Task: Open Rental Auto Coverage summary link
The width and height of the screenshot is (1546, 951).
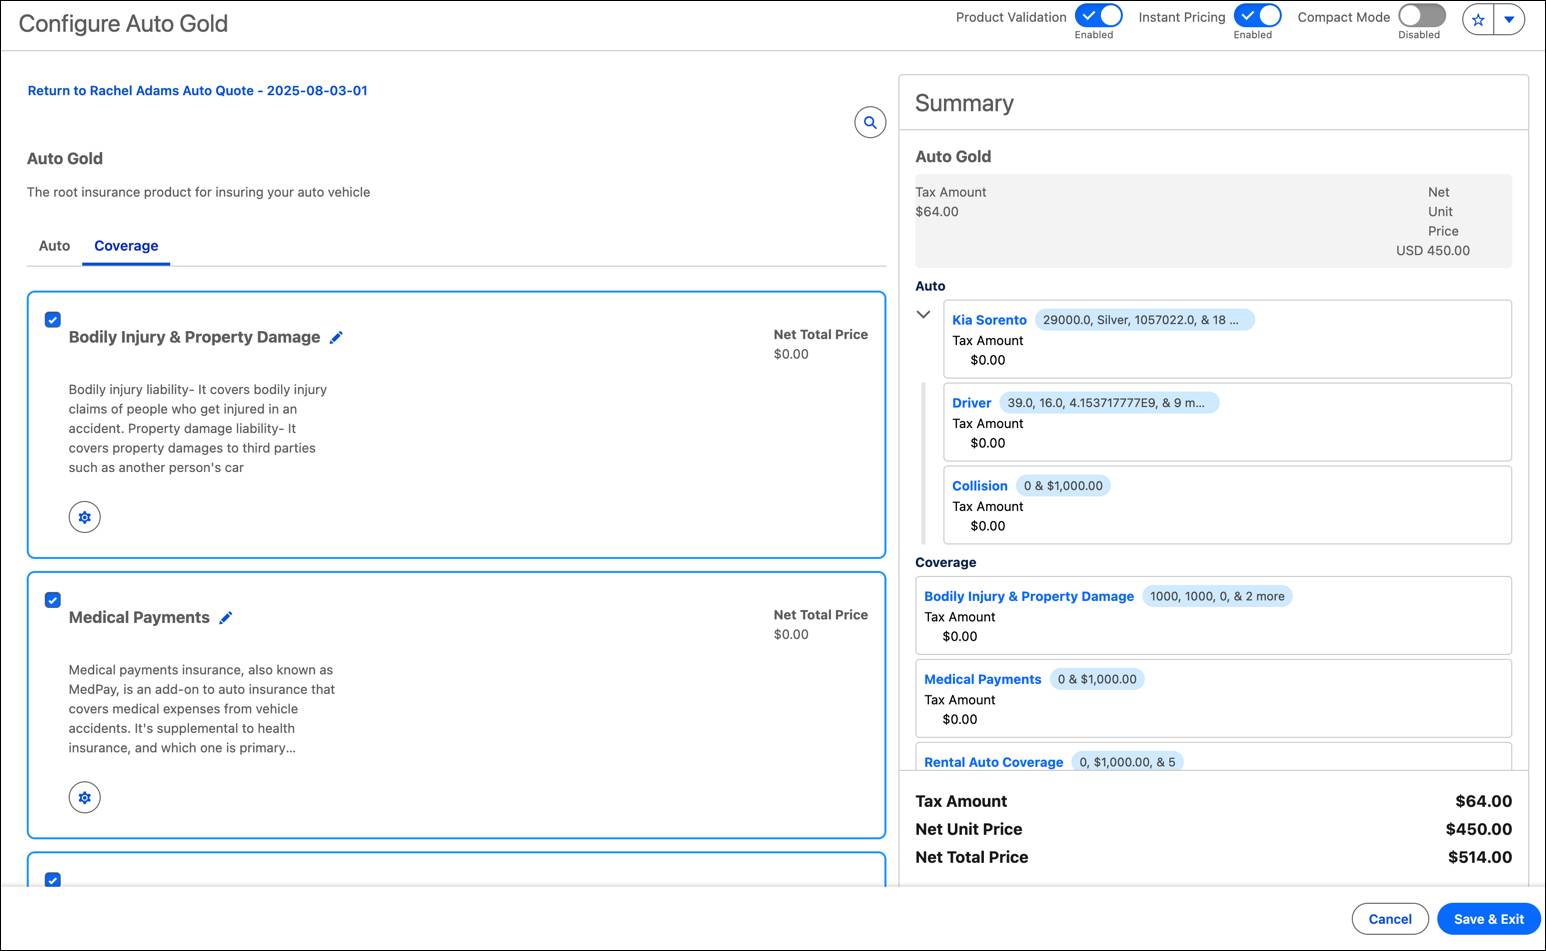Action: (994, 762)
